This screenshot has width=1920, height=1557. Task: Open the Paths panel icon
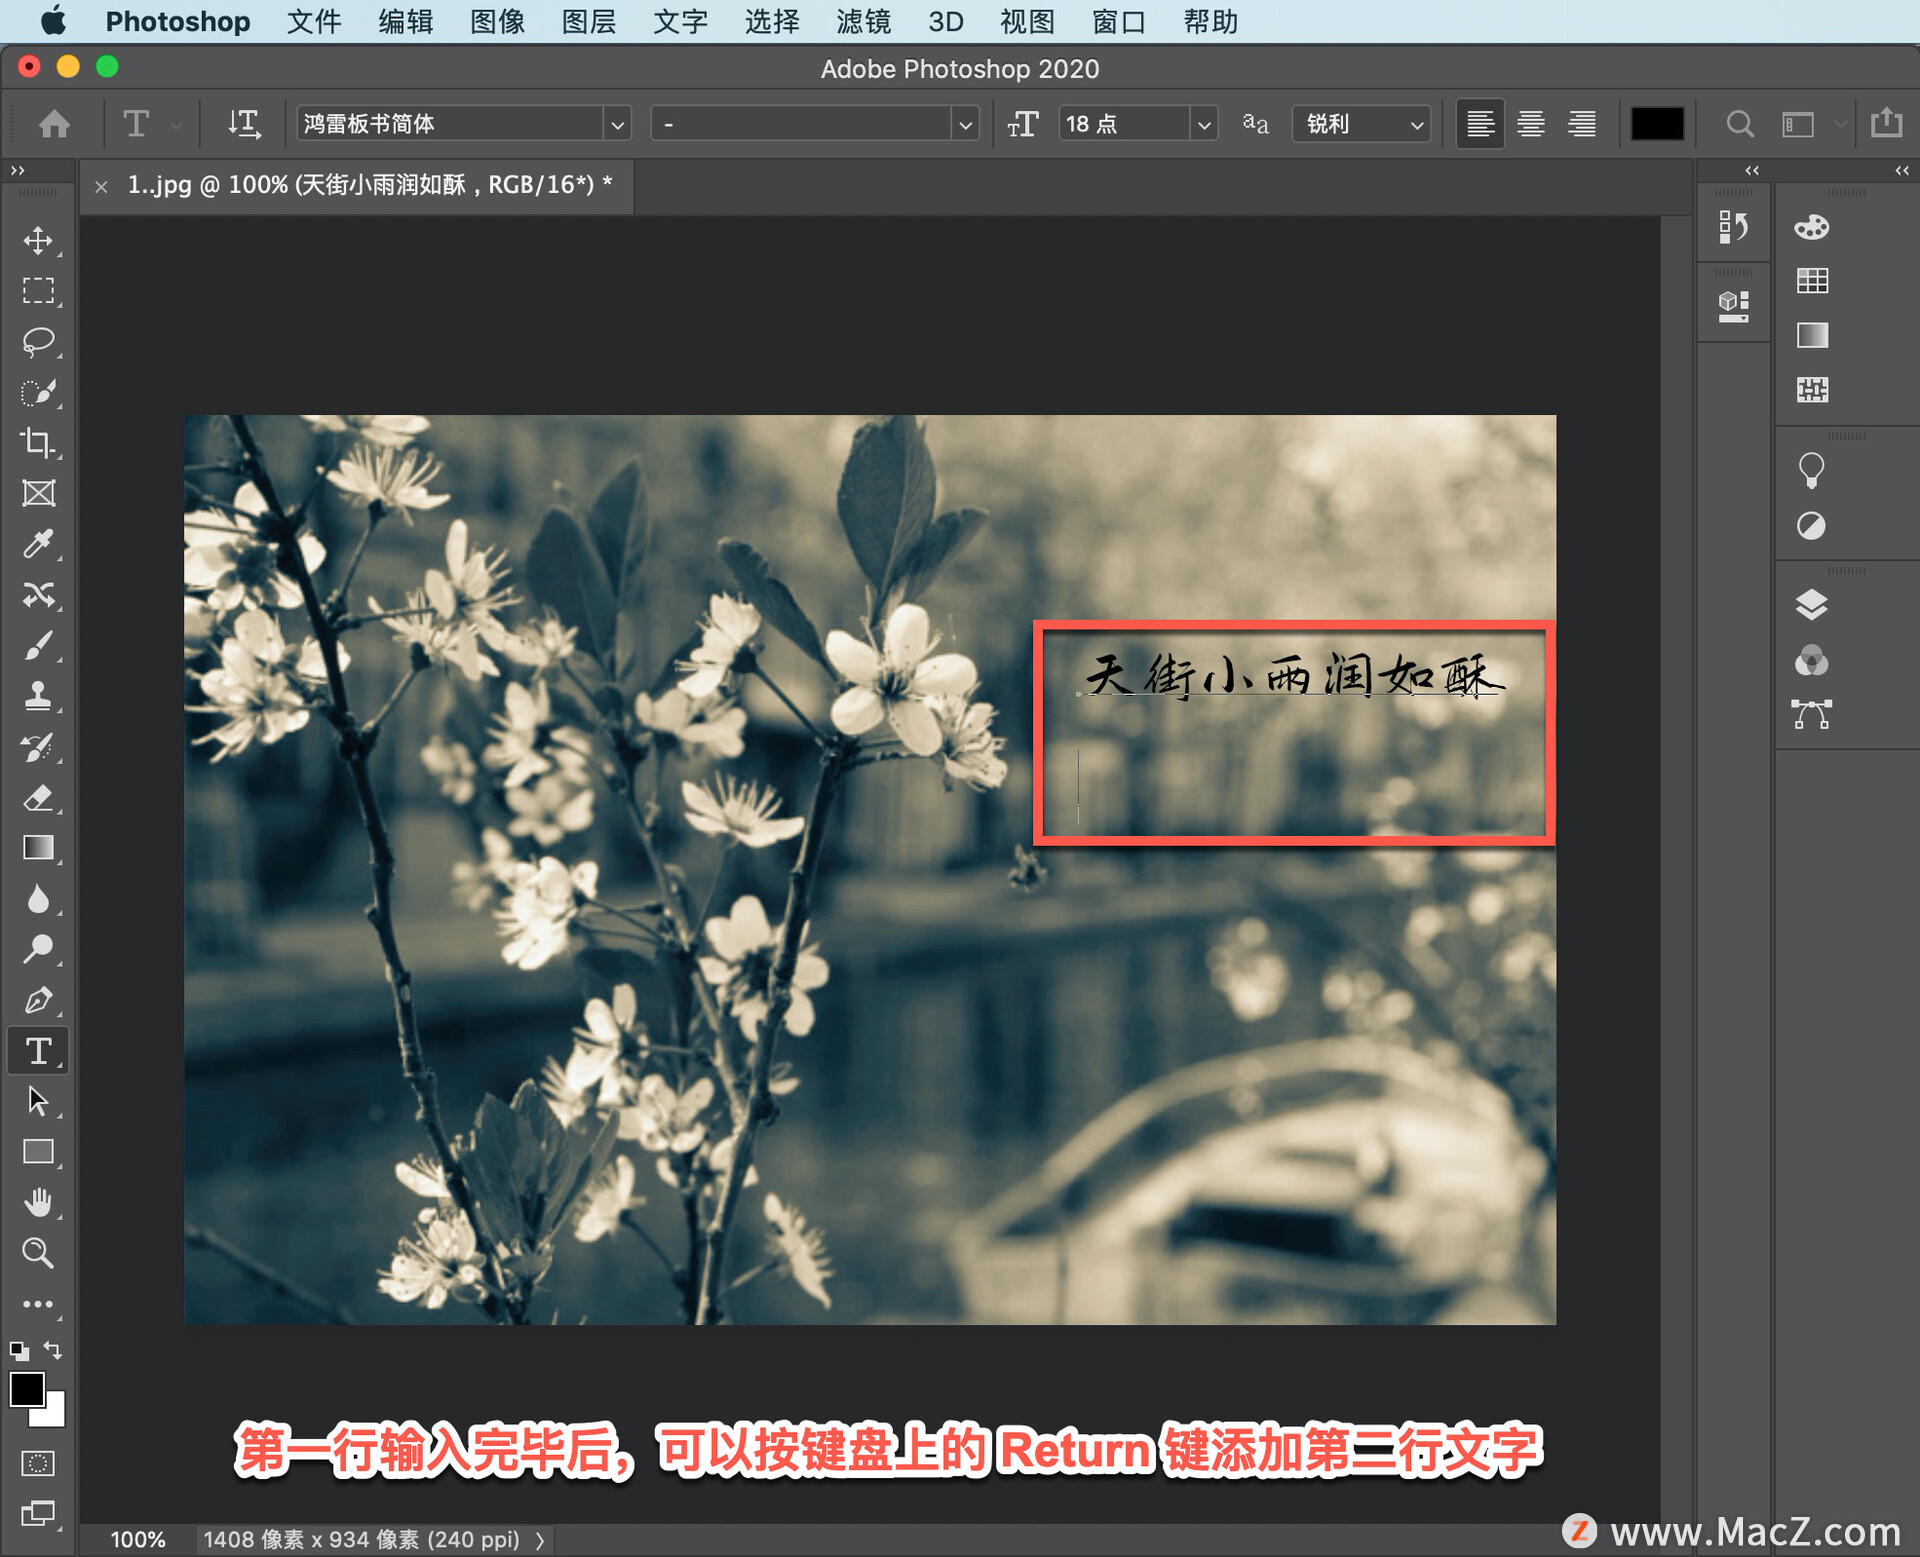coord(1811,714)
